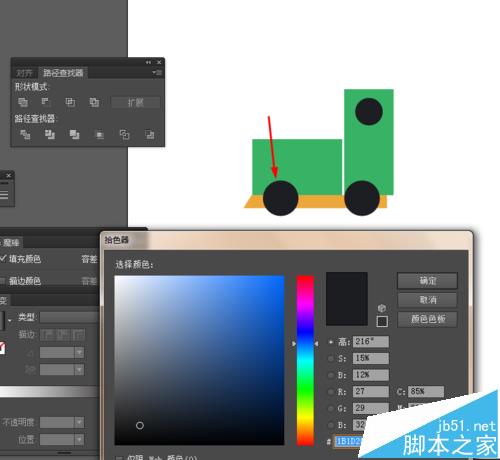Select the saturation S radio button
The width and height of the screenshot is (500, 460).
tap(331, 358)
